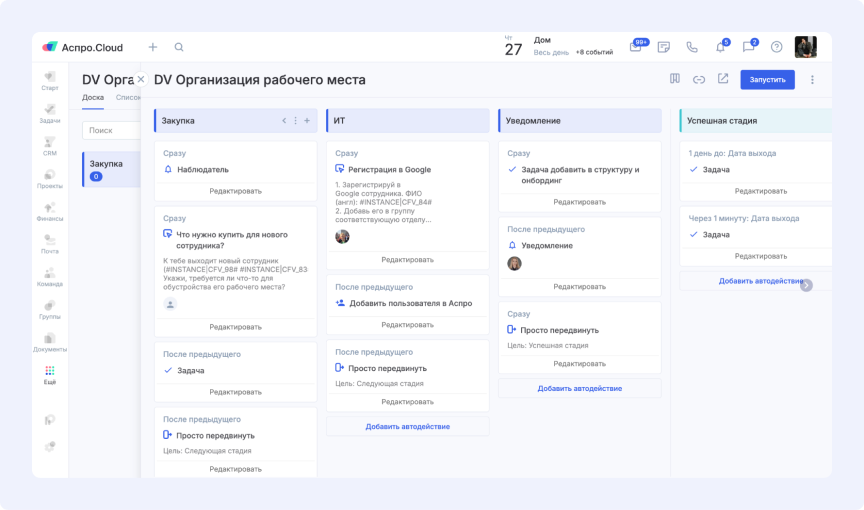Open three-dot menu next to Запустить

[812, 80]
